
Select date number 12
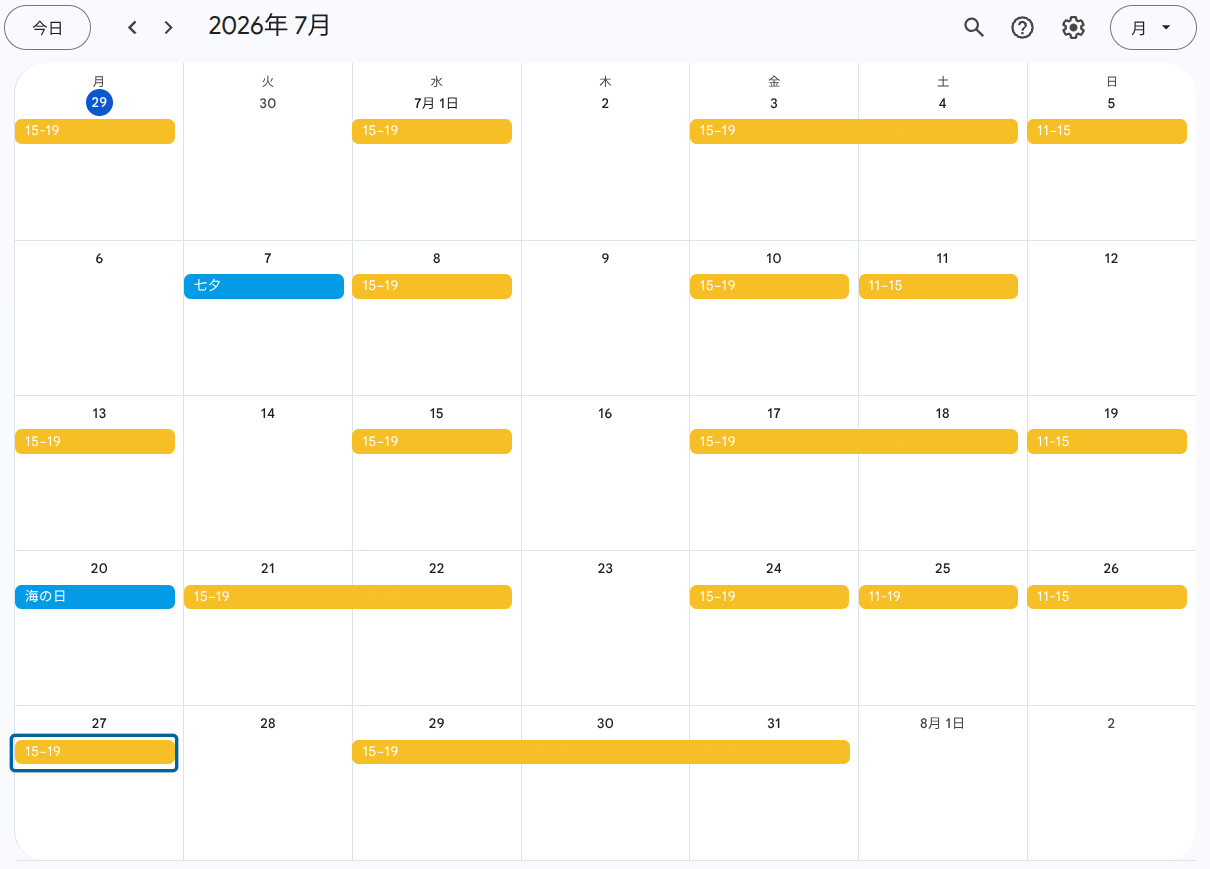click(x=1111, y=258)
